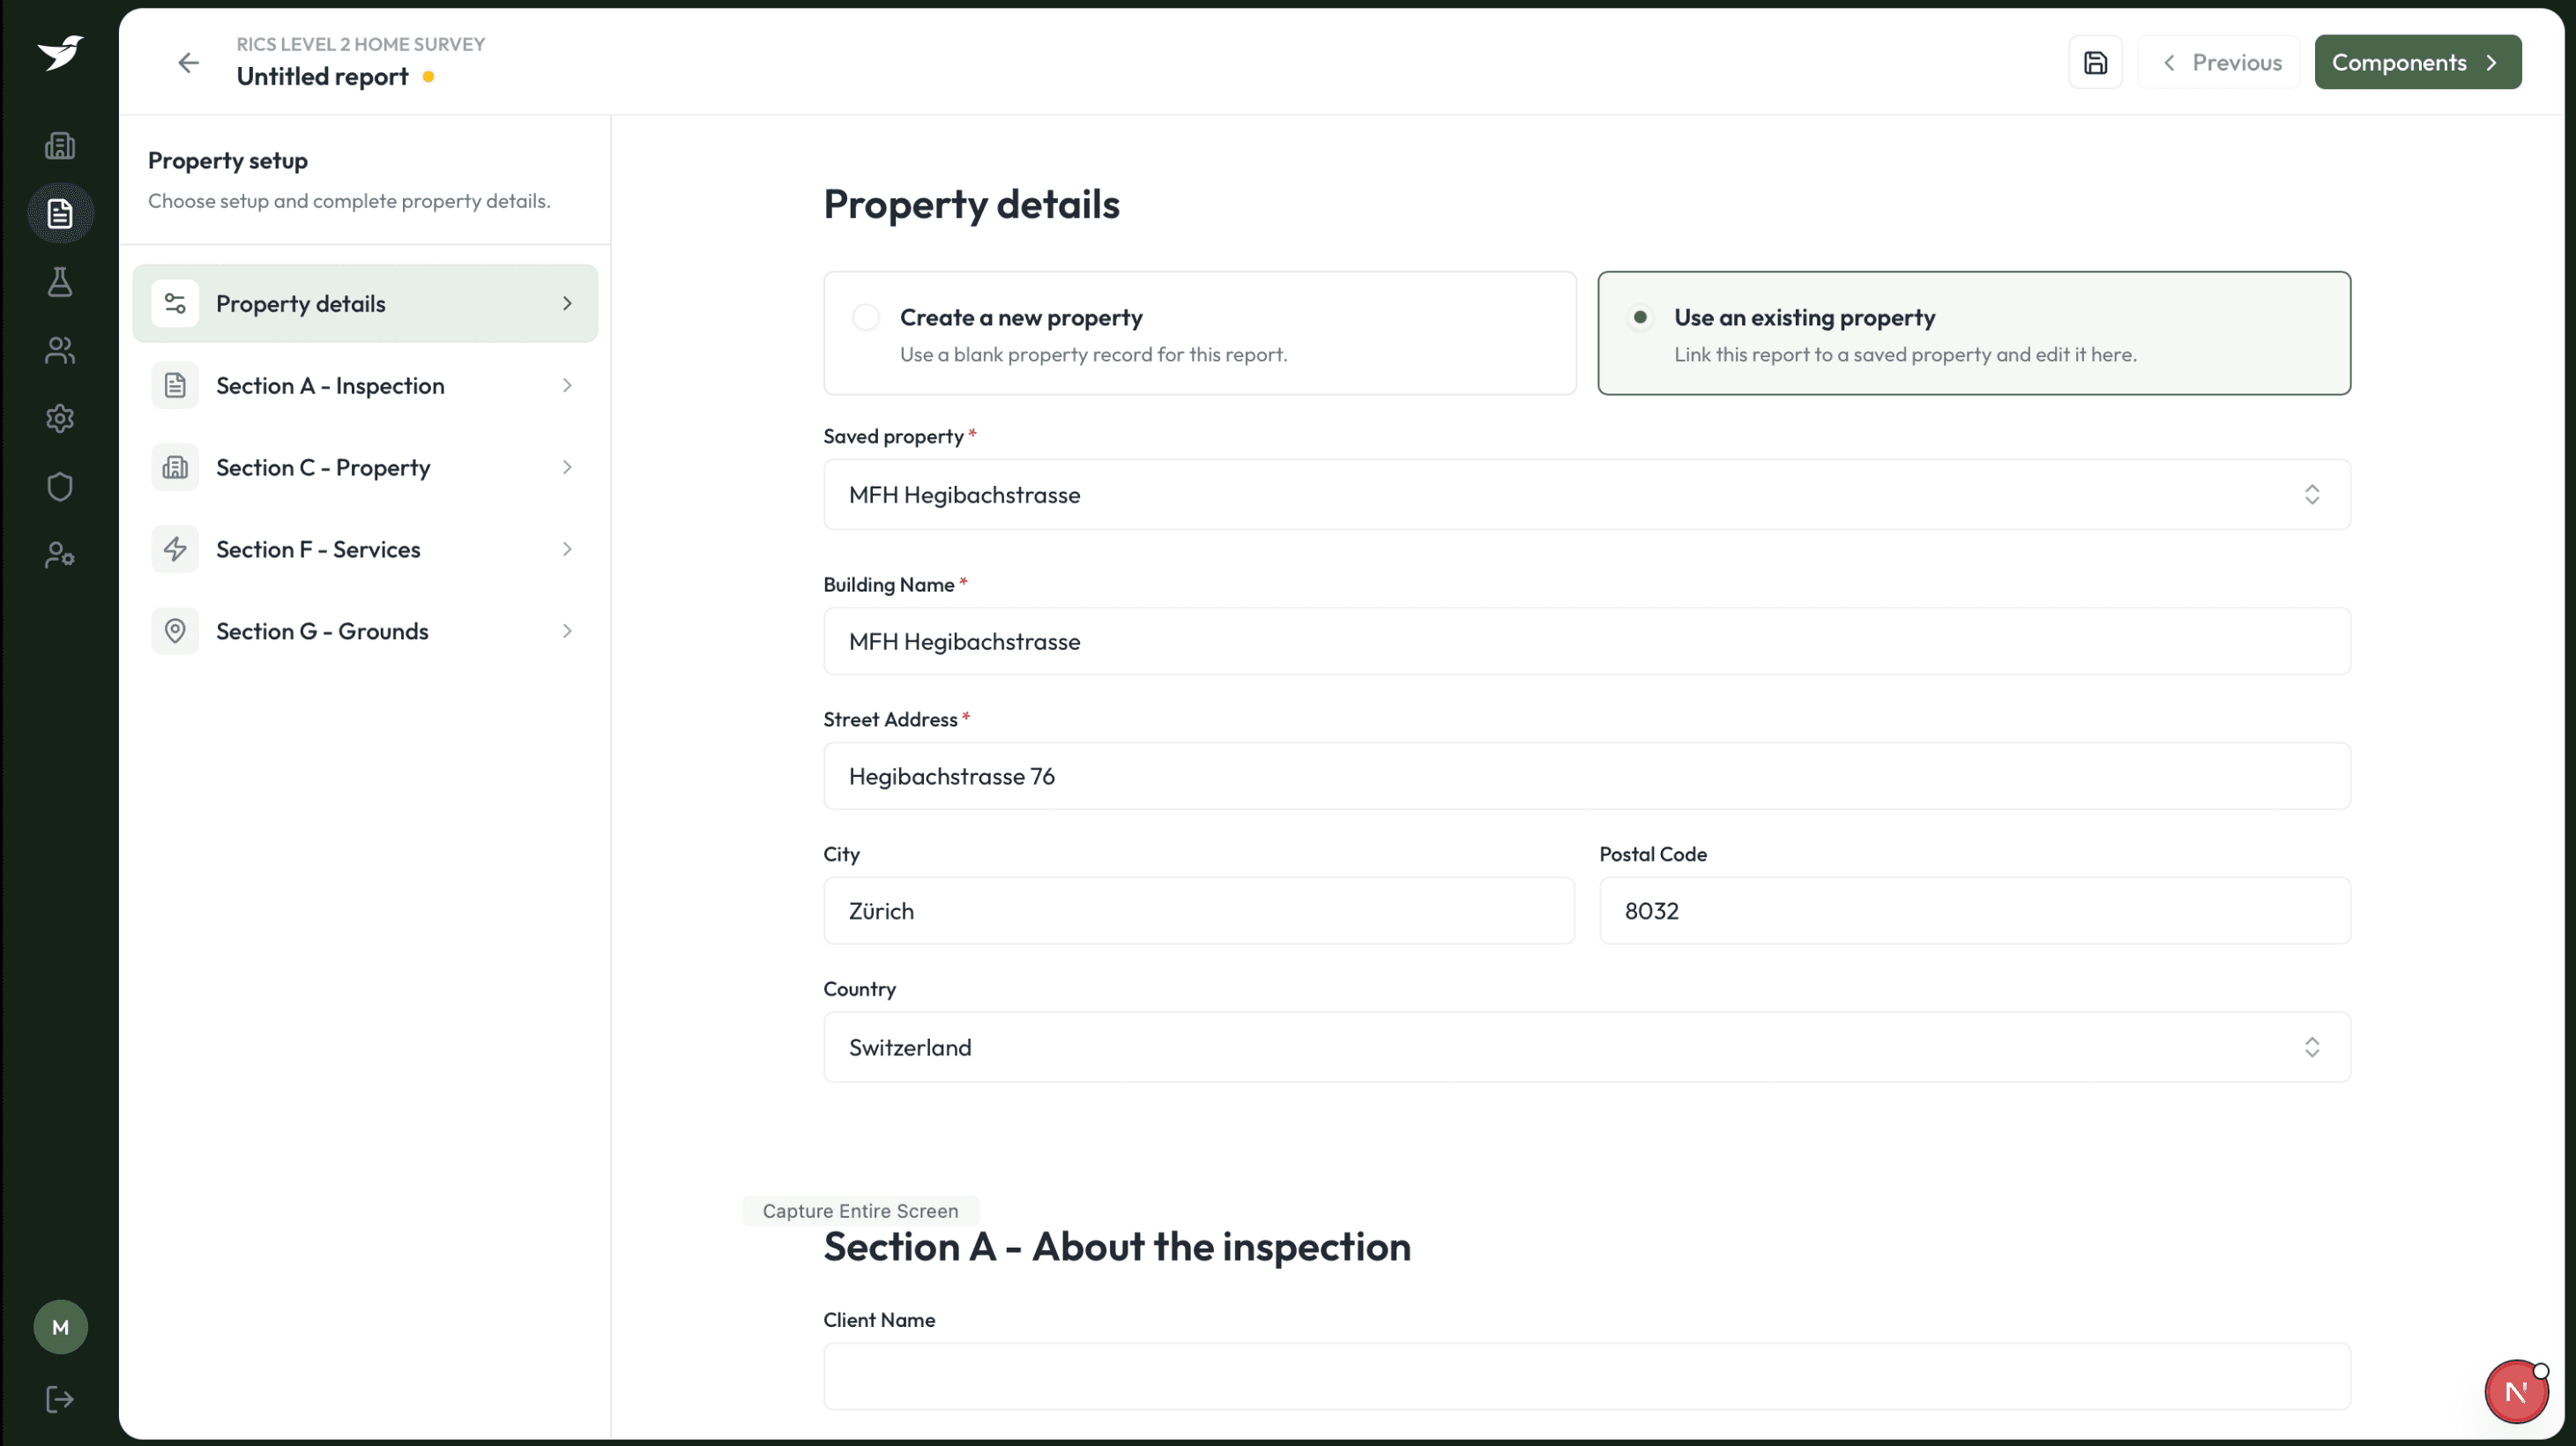This screenshot has height=1446, width=2576.
Task: Open the Country dropdown showing Switzerland
Action: (x=1586, y=1047)
